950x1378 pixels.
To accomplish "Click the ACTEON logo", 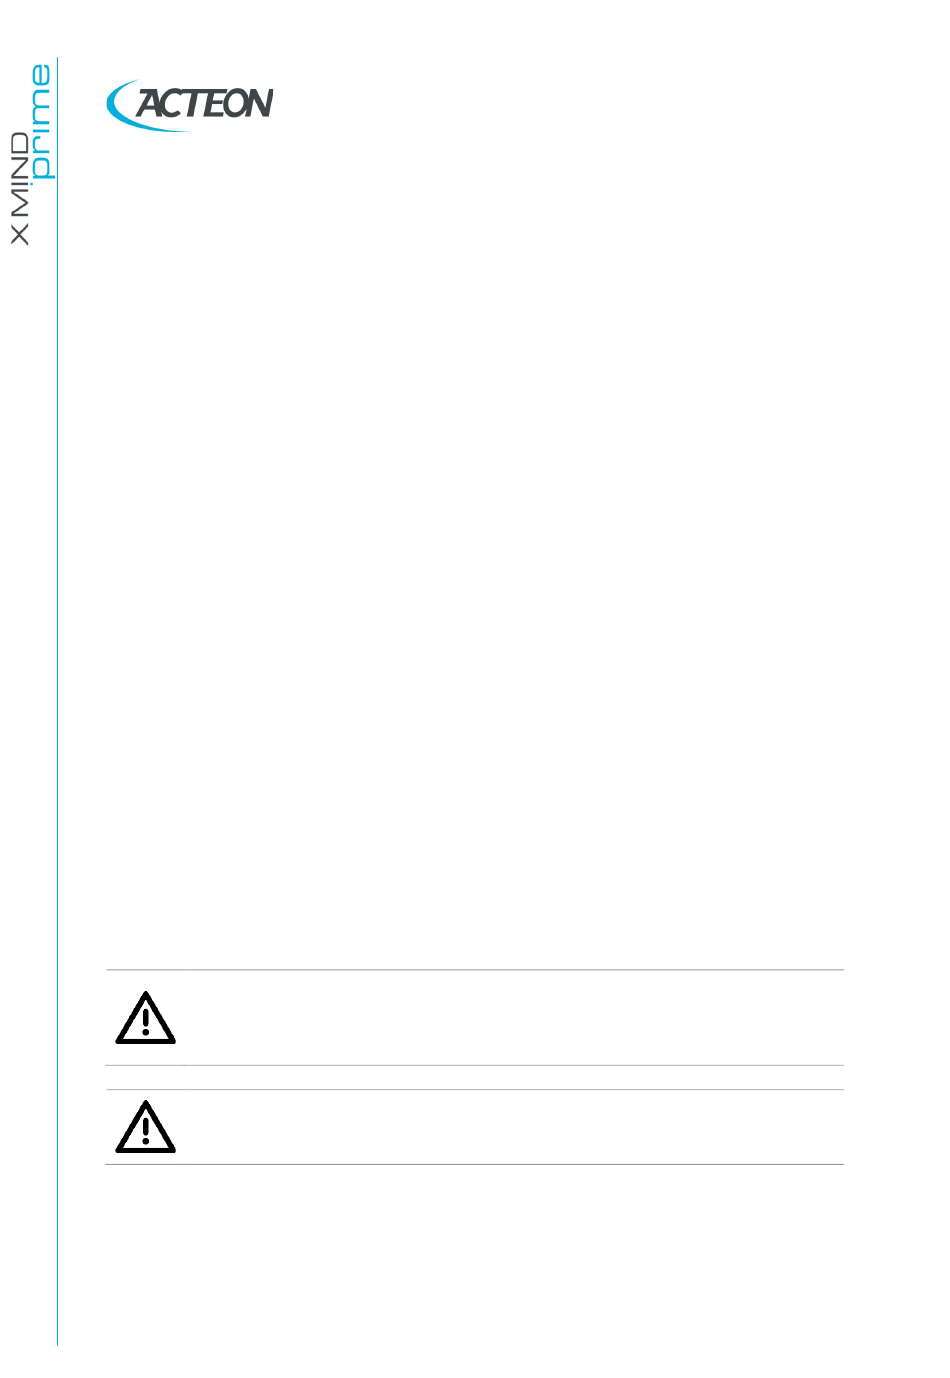I will 190,105.
